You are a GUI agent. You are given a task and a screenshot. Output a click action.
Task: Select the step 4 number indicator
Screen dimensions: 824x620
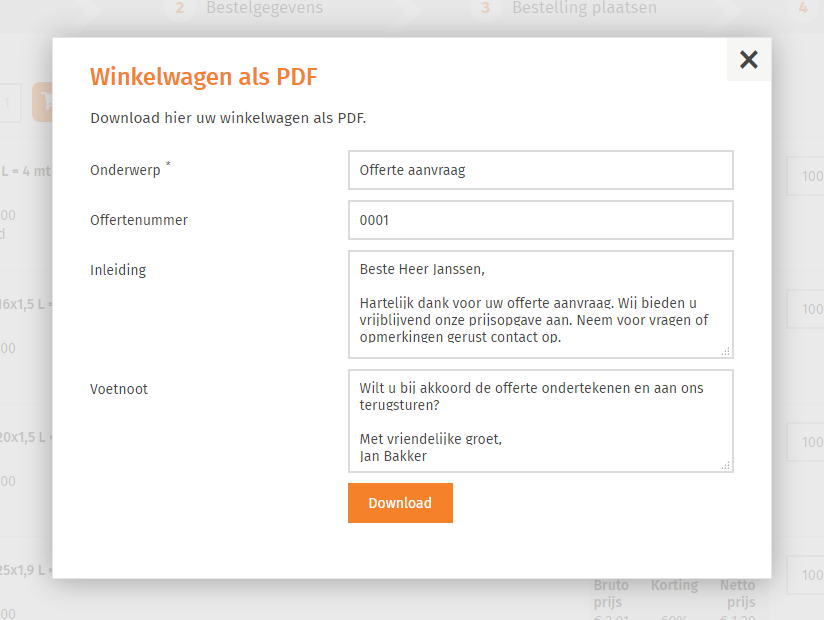pos(803,9)
